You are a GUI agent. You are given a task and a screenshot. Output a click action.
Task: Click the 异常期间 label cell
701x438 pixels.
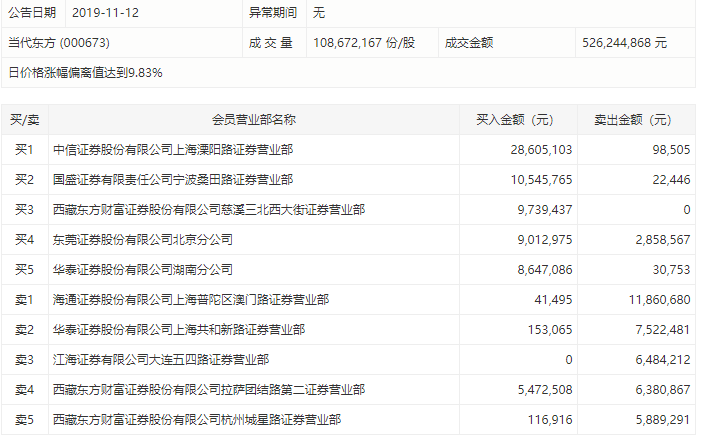273,13
